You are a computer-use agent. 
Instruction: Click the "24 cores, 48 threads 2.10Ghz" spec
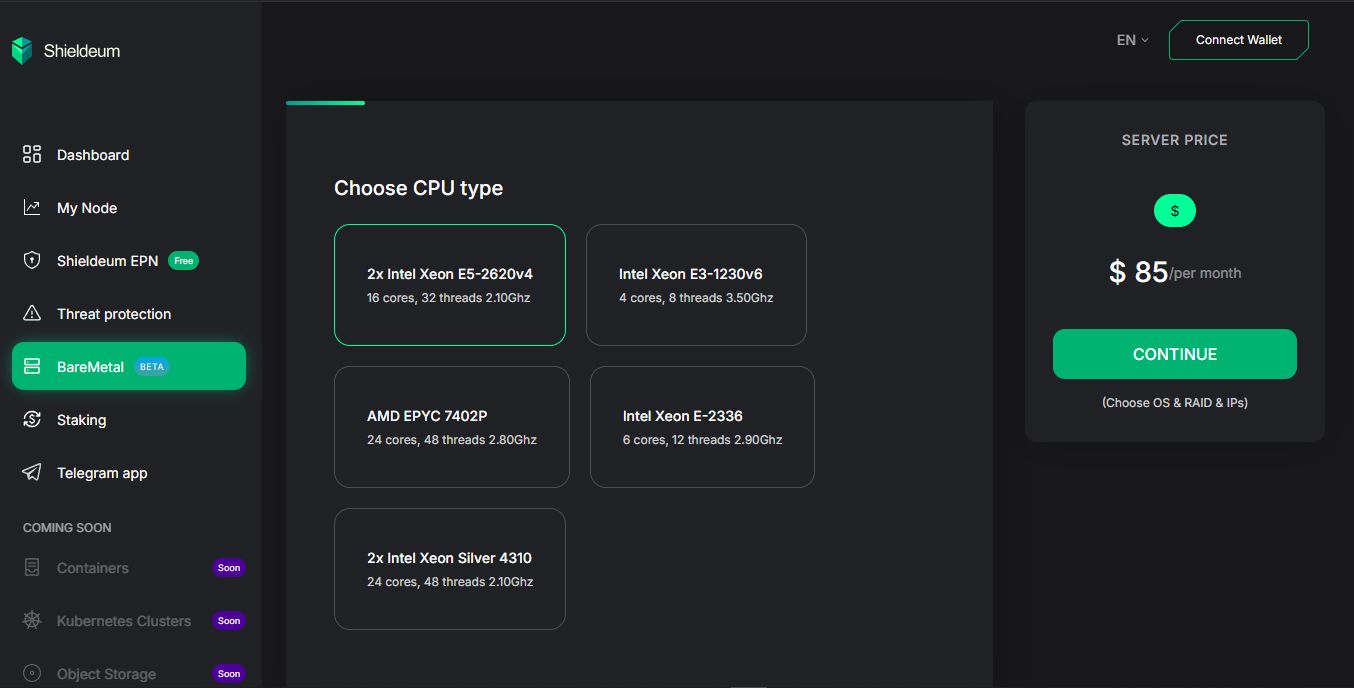450,582
